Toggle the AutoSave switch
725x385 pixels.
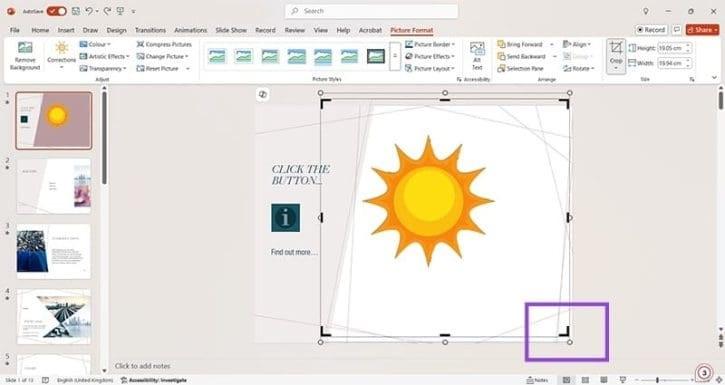[56, 11]
